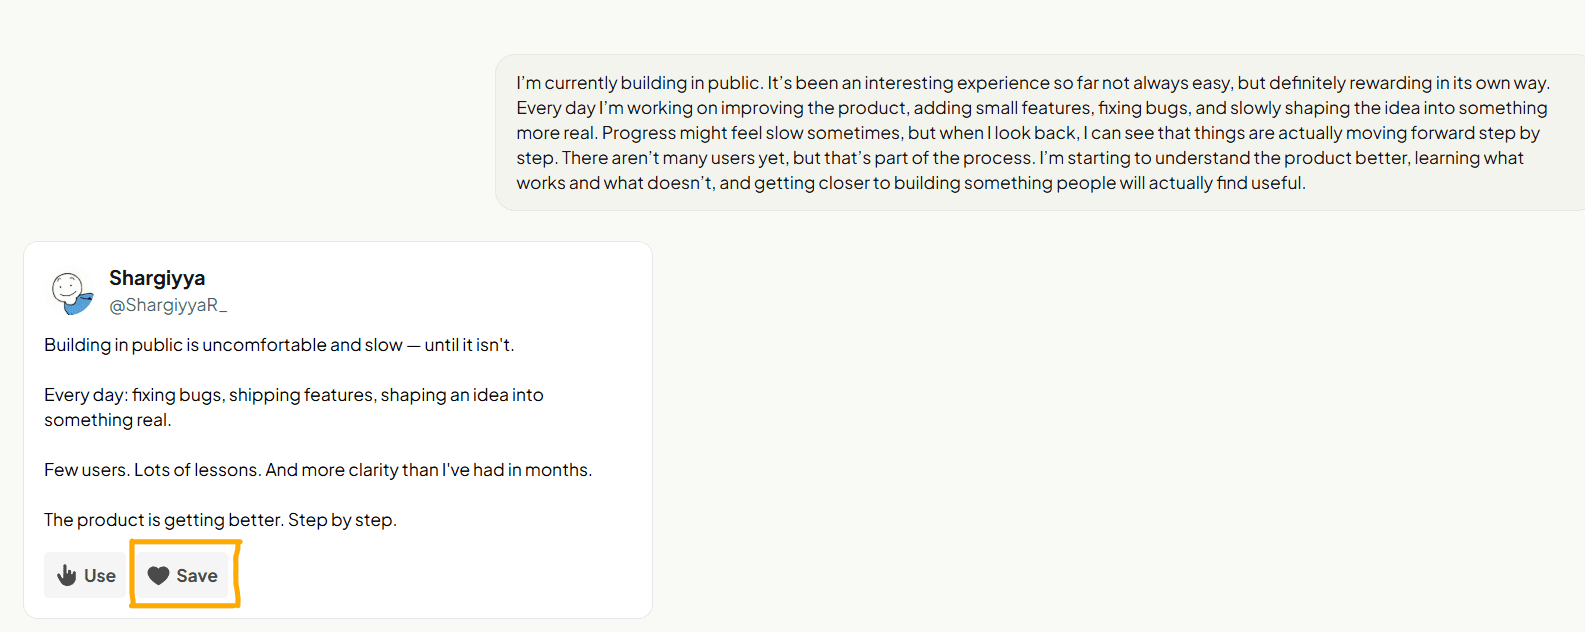Open the @ShargiyyaR_ handle
1585x632 pixels.
[168, 305]
